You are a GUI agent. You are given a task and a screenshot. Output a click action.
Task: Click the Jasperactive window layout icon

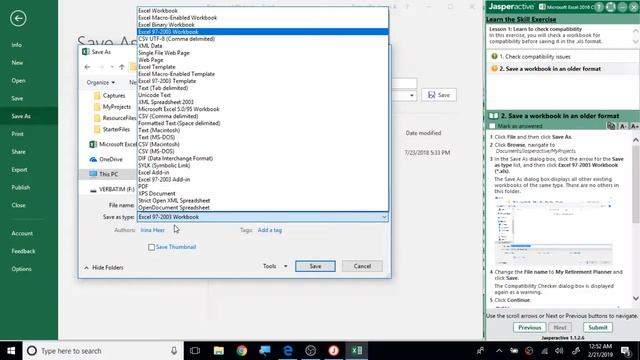click(x=610, y=7)
